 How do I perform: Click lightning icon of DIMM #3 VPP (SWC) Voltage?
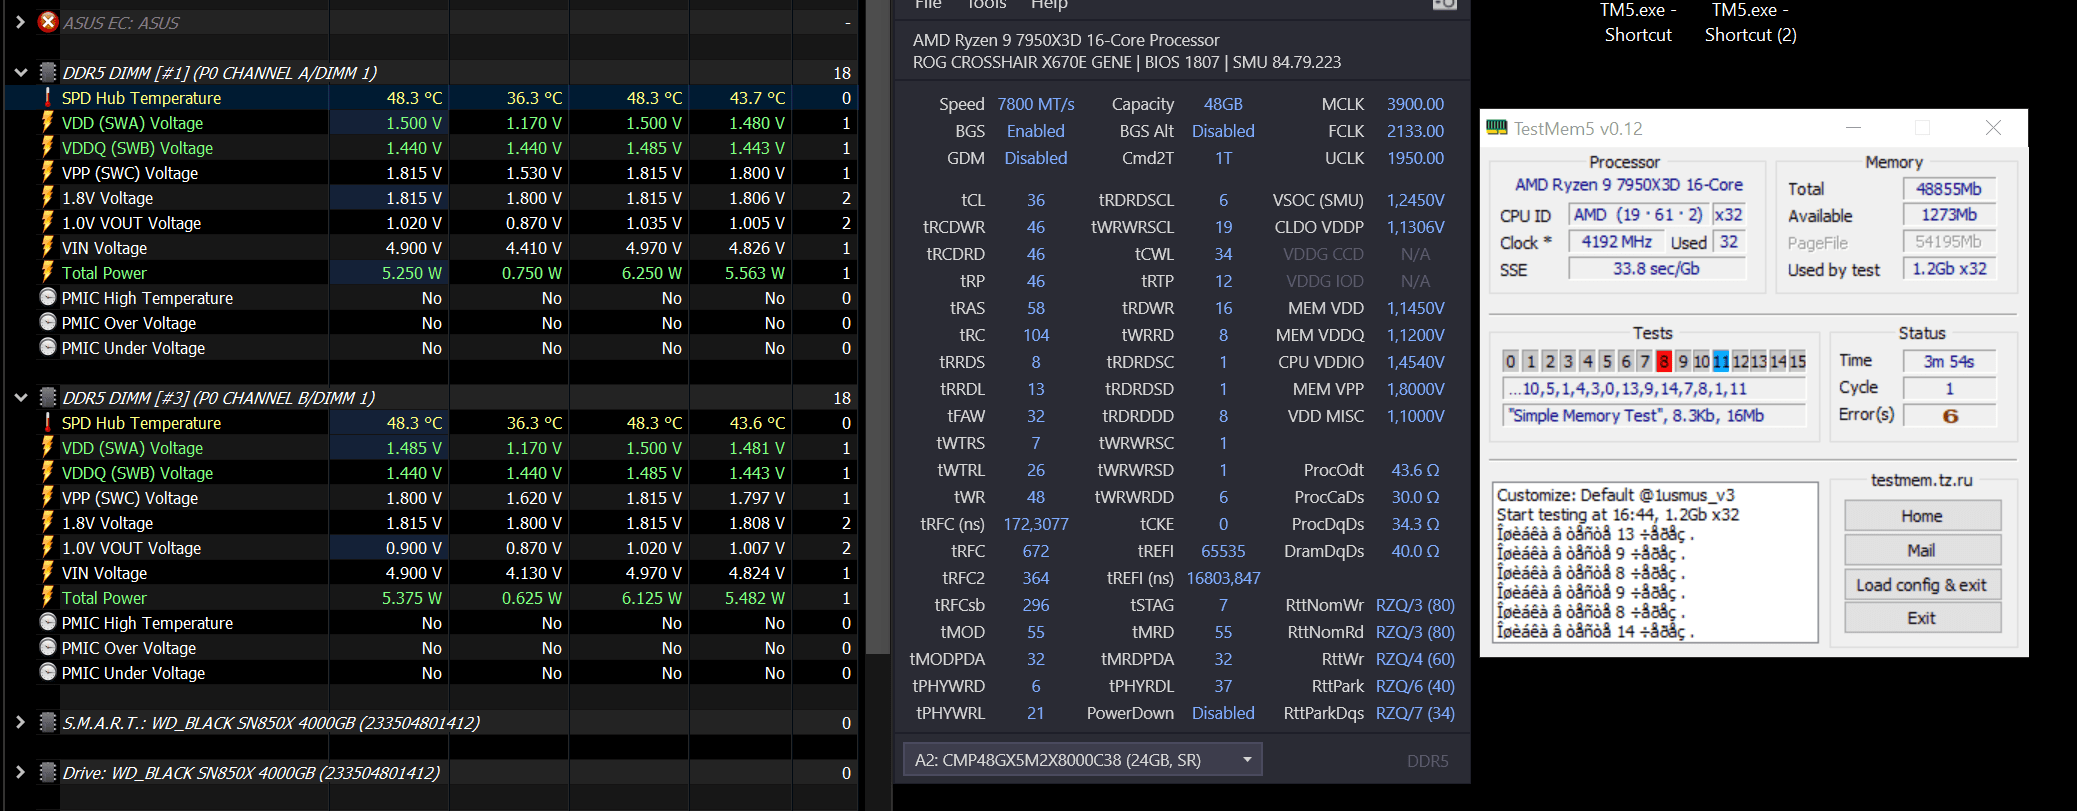[x=47, y=497]
